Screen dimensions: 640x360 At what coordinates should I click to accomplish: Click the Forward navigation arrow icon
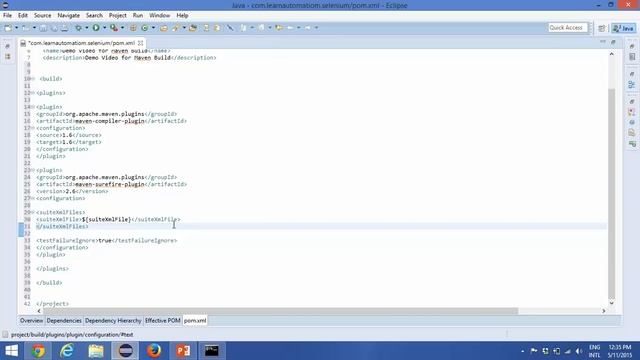pos(308,28)
